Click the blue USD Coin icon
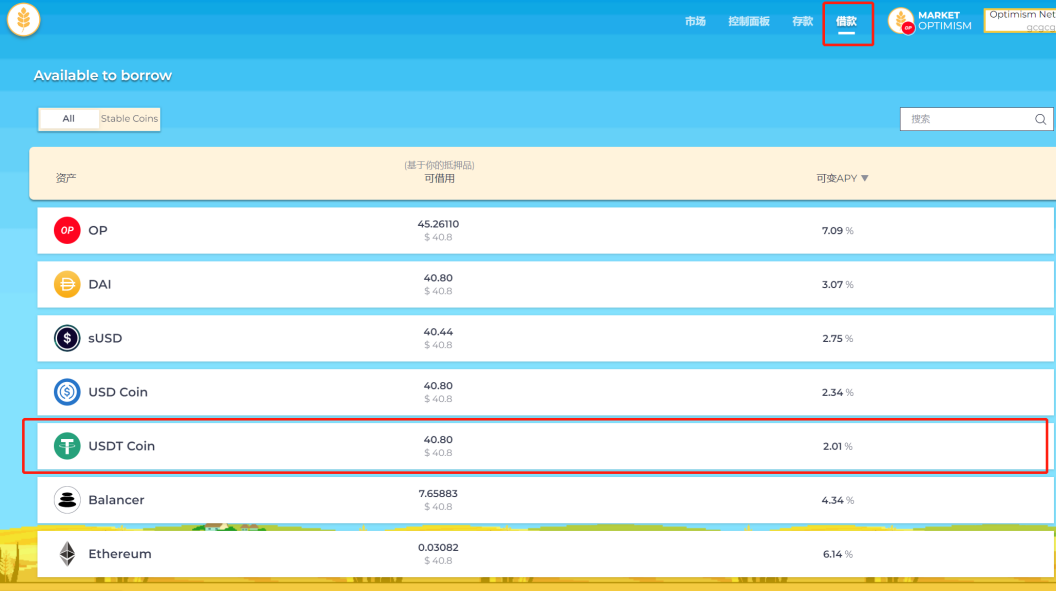 click(x=67, y=392)
